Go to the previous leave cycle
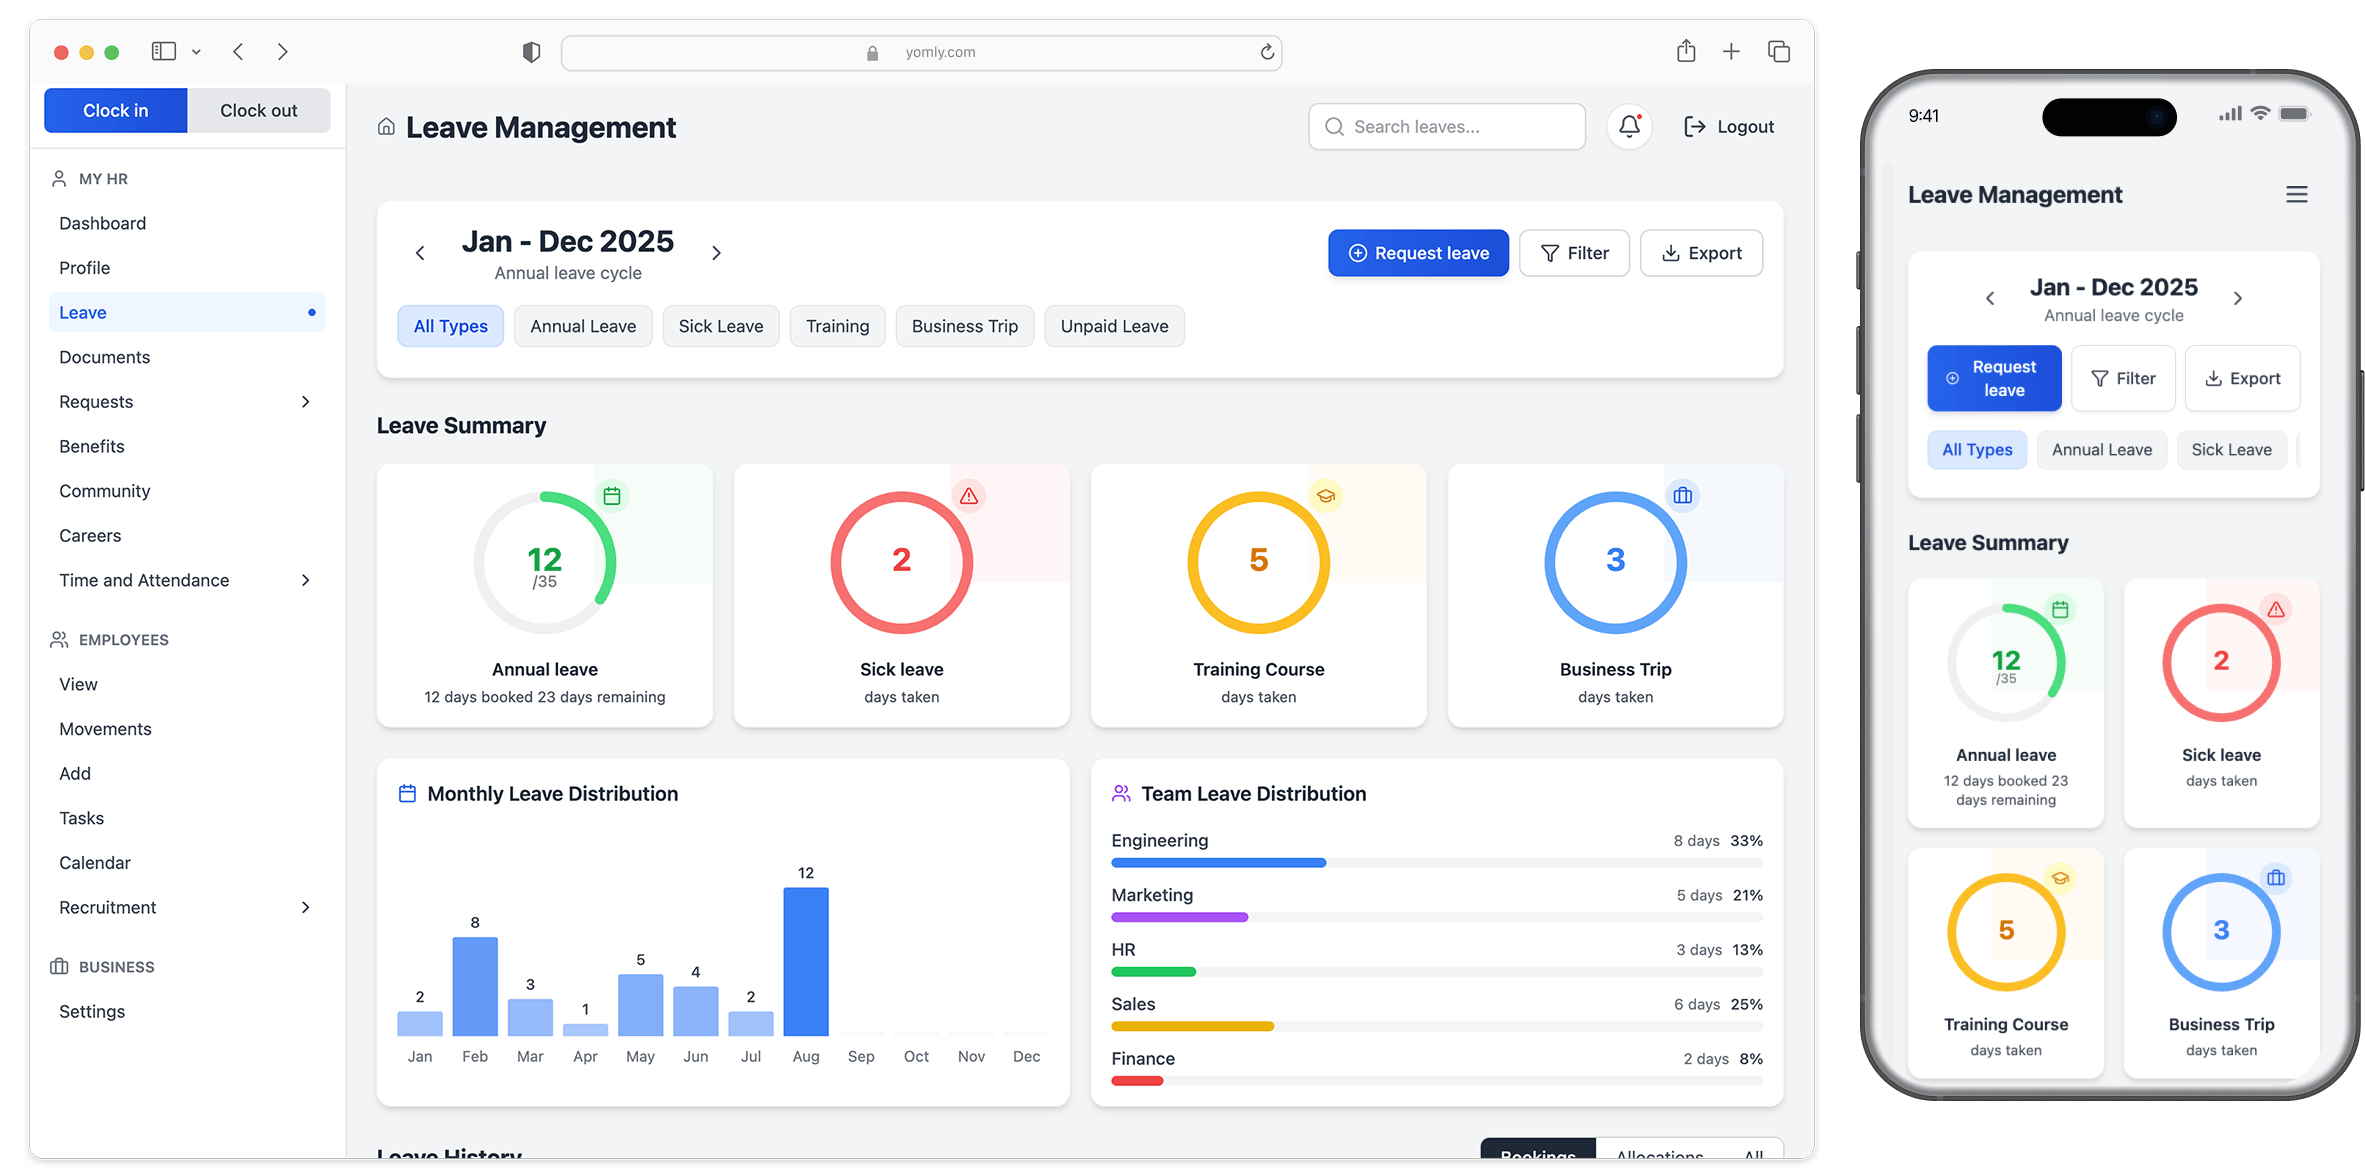This screenshot has height=1173, width=2365. coord(420,253)
